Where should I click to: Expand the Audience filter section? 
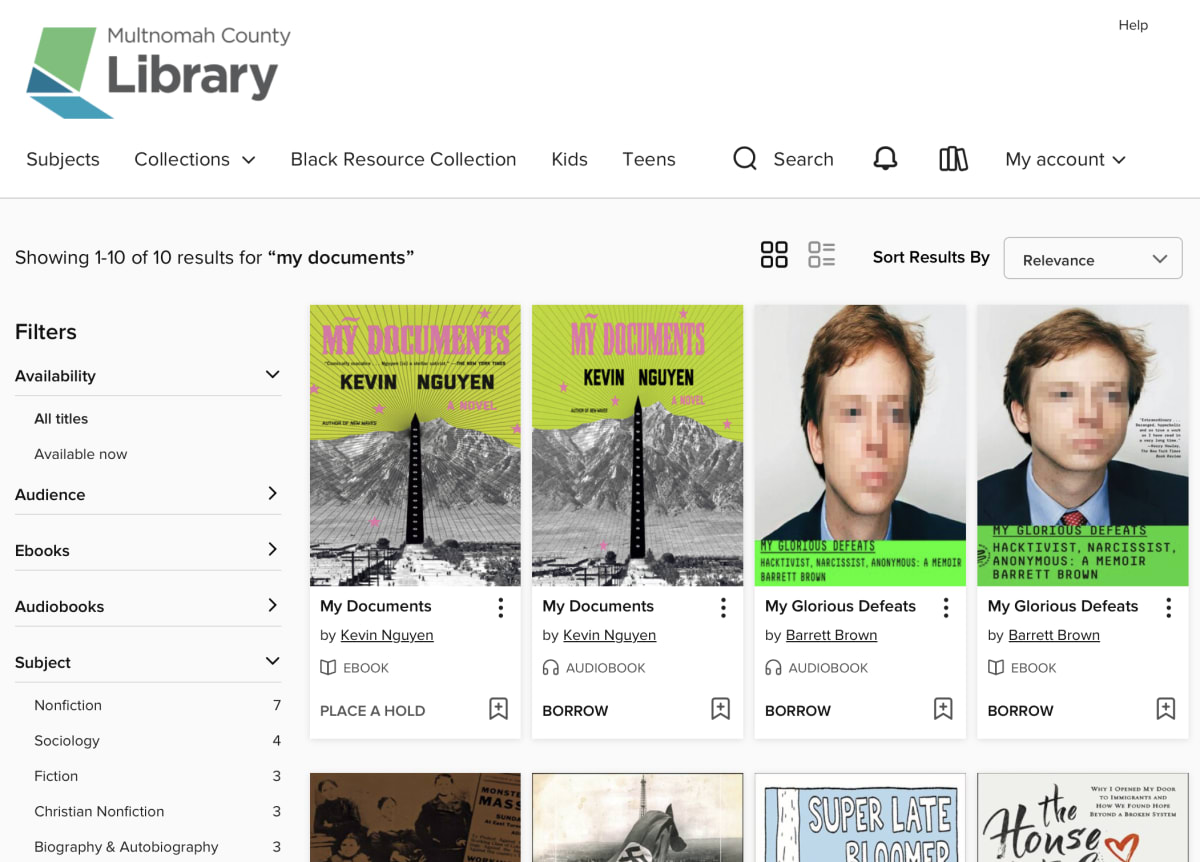coord(148,494)
